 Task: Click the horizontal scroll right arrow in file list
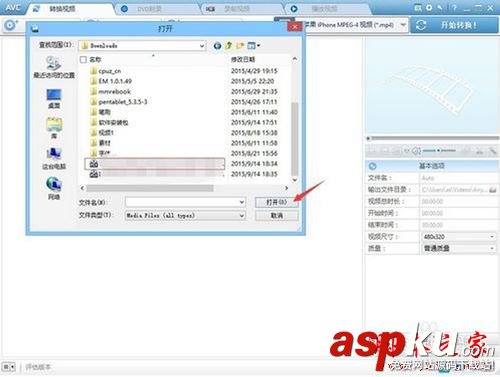(286, 188)
